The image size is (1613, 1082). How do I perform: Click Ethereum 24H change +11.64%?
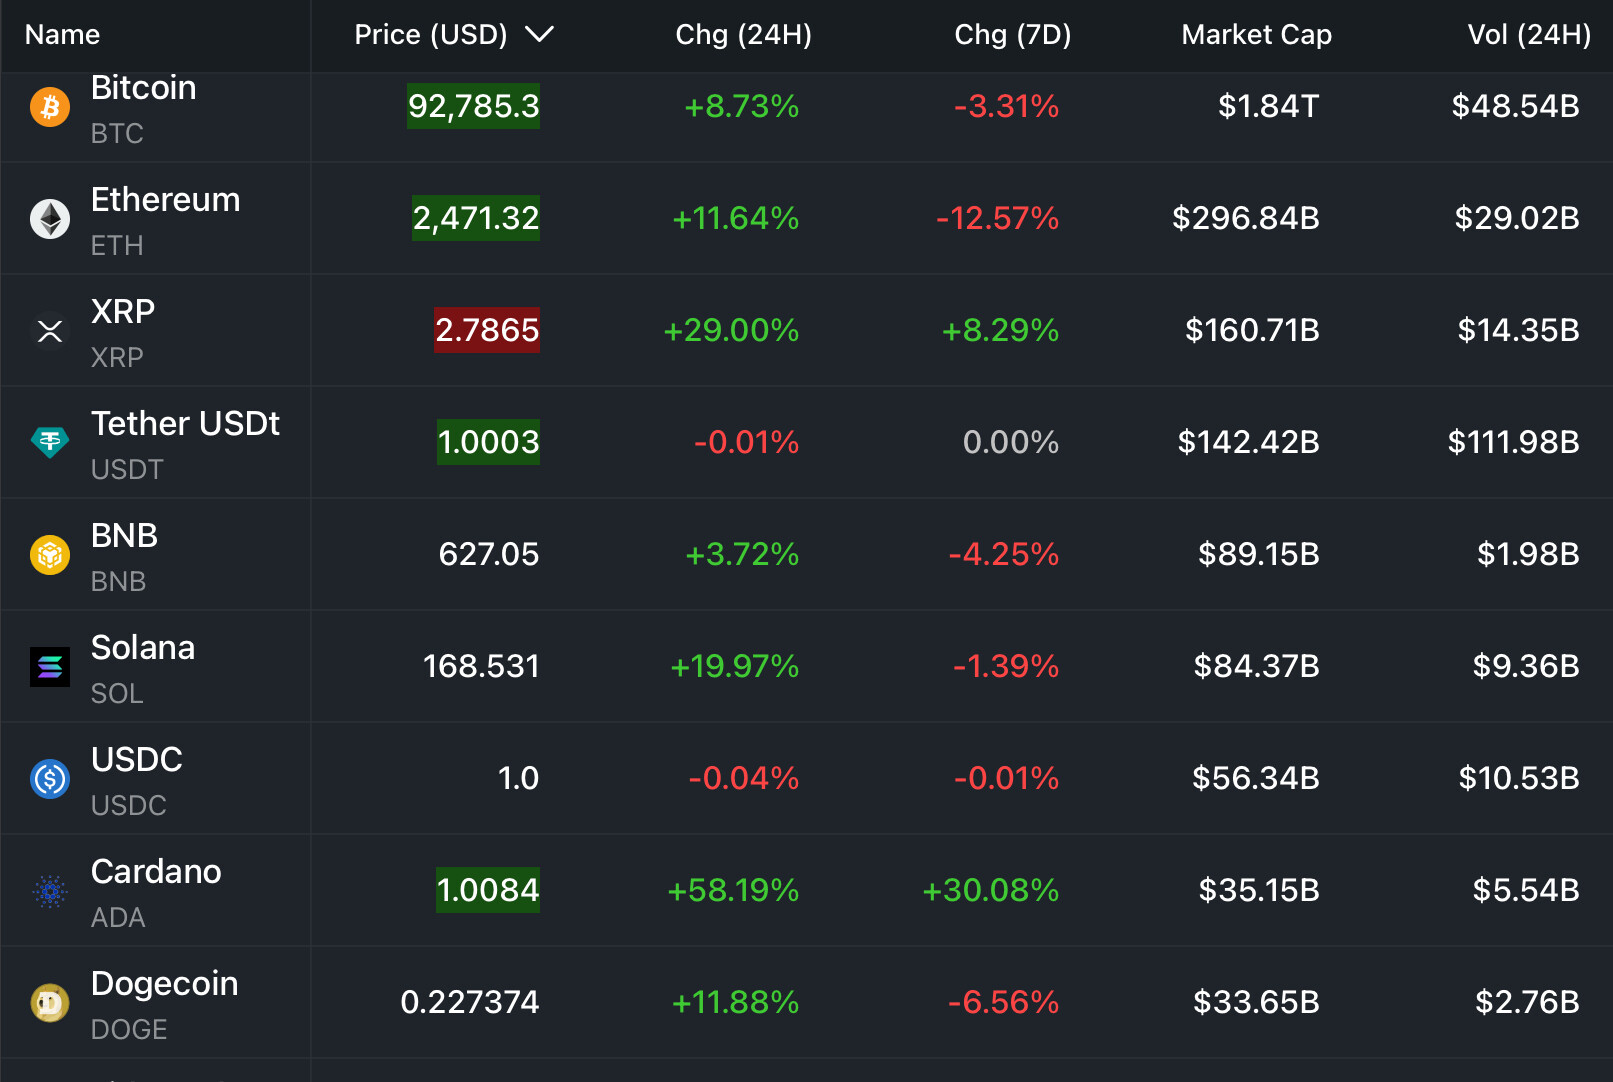tap(736, 218)
